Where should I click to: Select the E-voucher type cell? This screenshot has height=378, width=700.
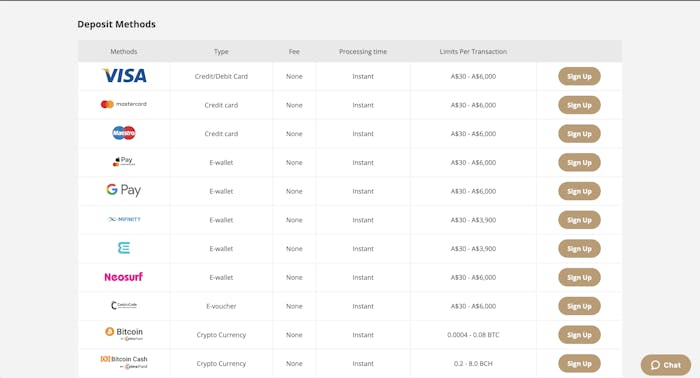tap(221, 306)
